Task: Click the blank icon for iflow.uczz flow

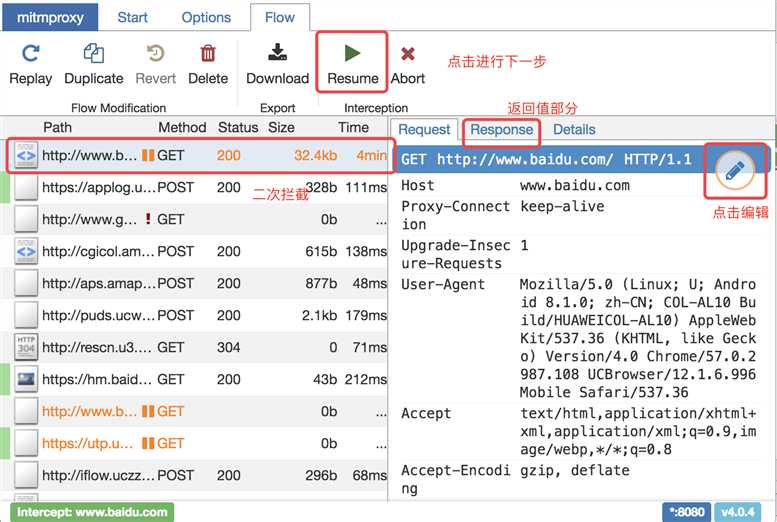Action: tap(26, 475)
